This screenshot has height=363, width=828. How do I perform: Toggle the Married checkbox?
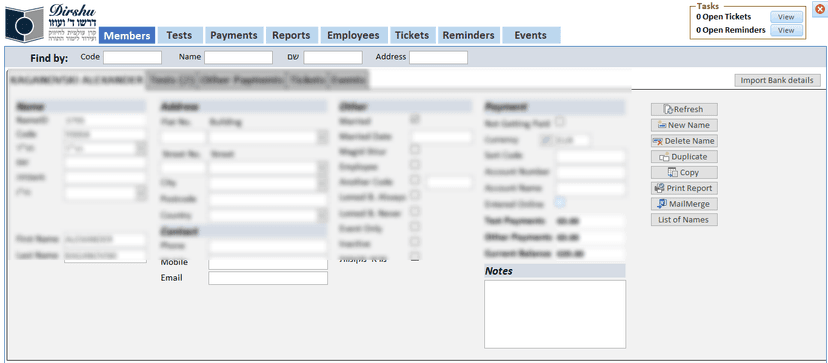[x=415, y=119]
